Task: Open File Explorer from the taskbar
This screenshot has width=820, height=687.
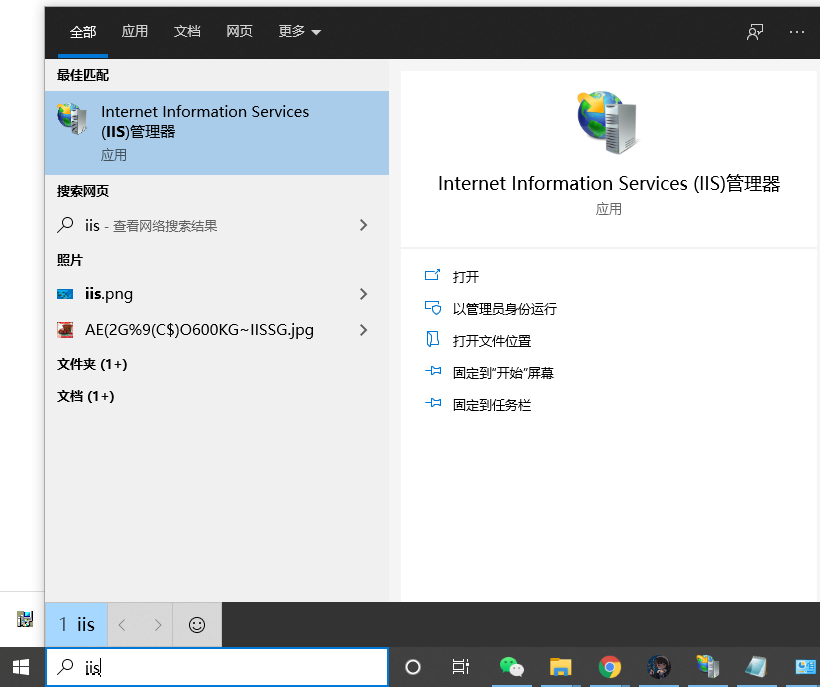Action: [560, 666]
